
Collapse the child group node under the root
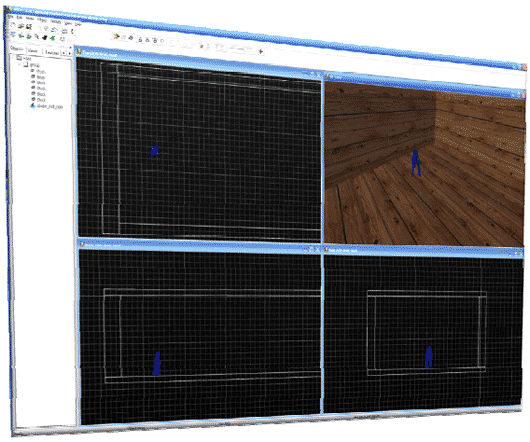pos(19,64)
